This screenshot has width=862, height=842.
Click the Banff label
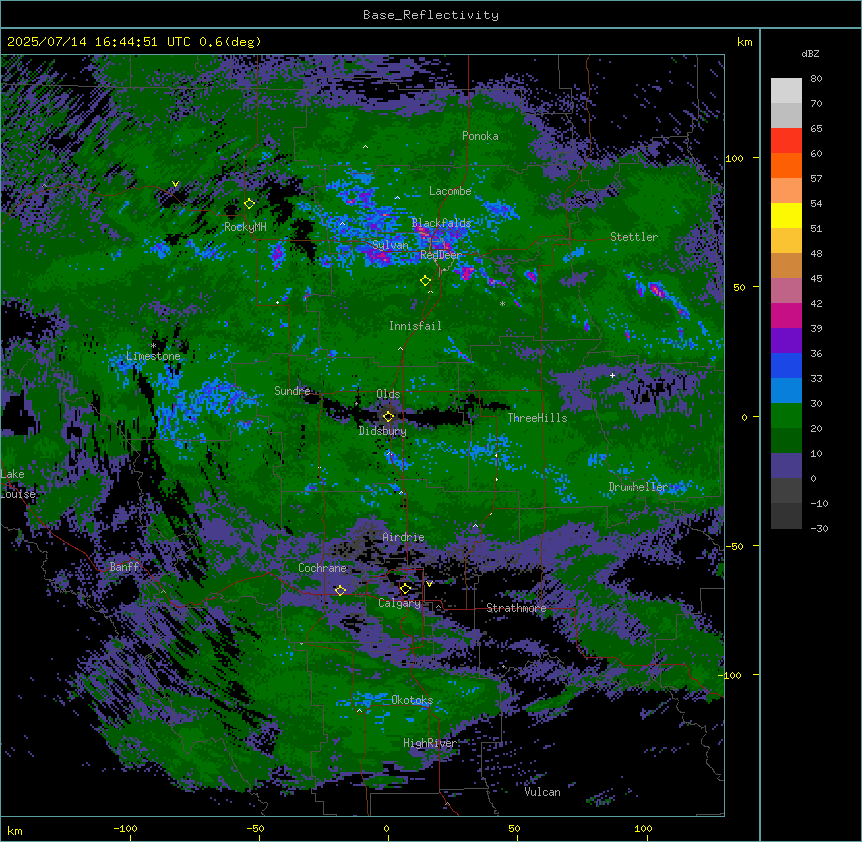124,567
